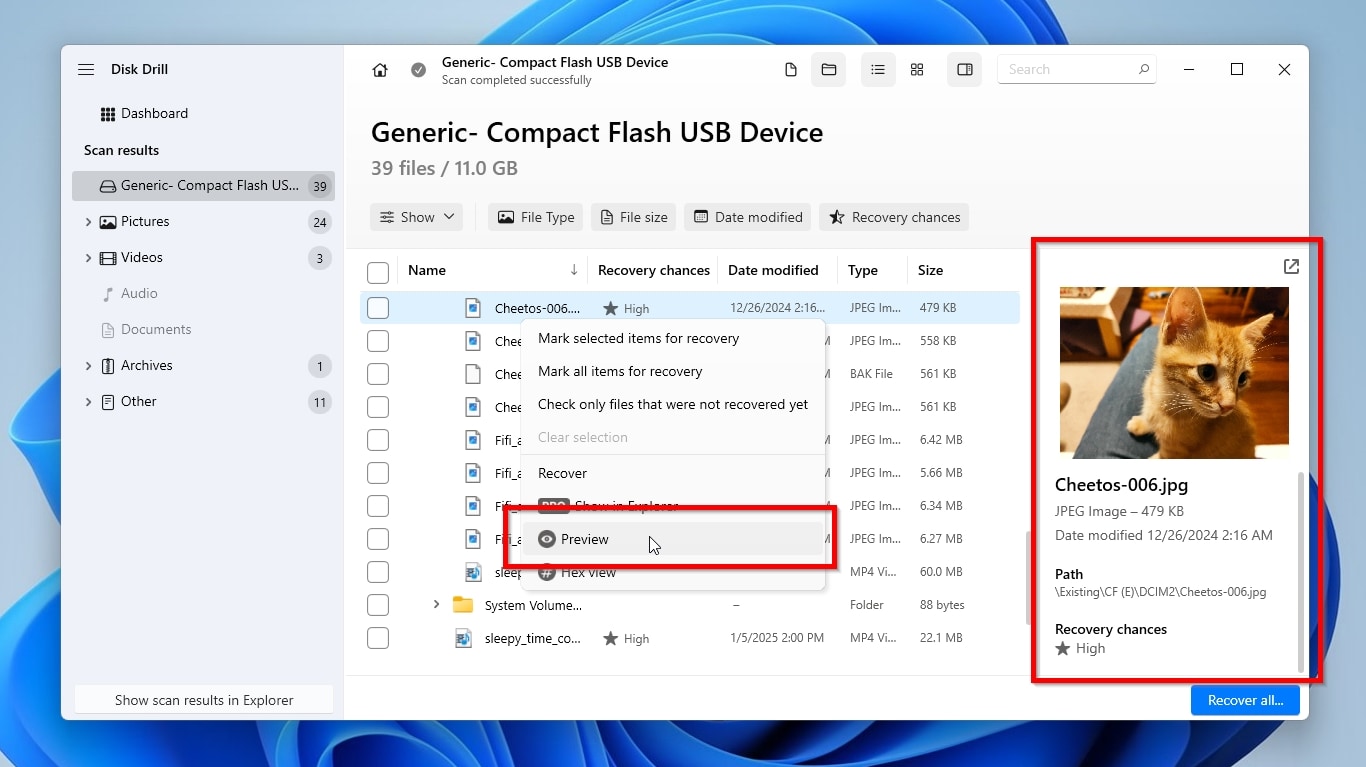This screenshot has width=1366, height=767.
Task: Open preview in external window icon
Action: pyautogui.click(x=1291, y=266)
